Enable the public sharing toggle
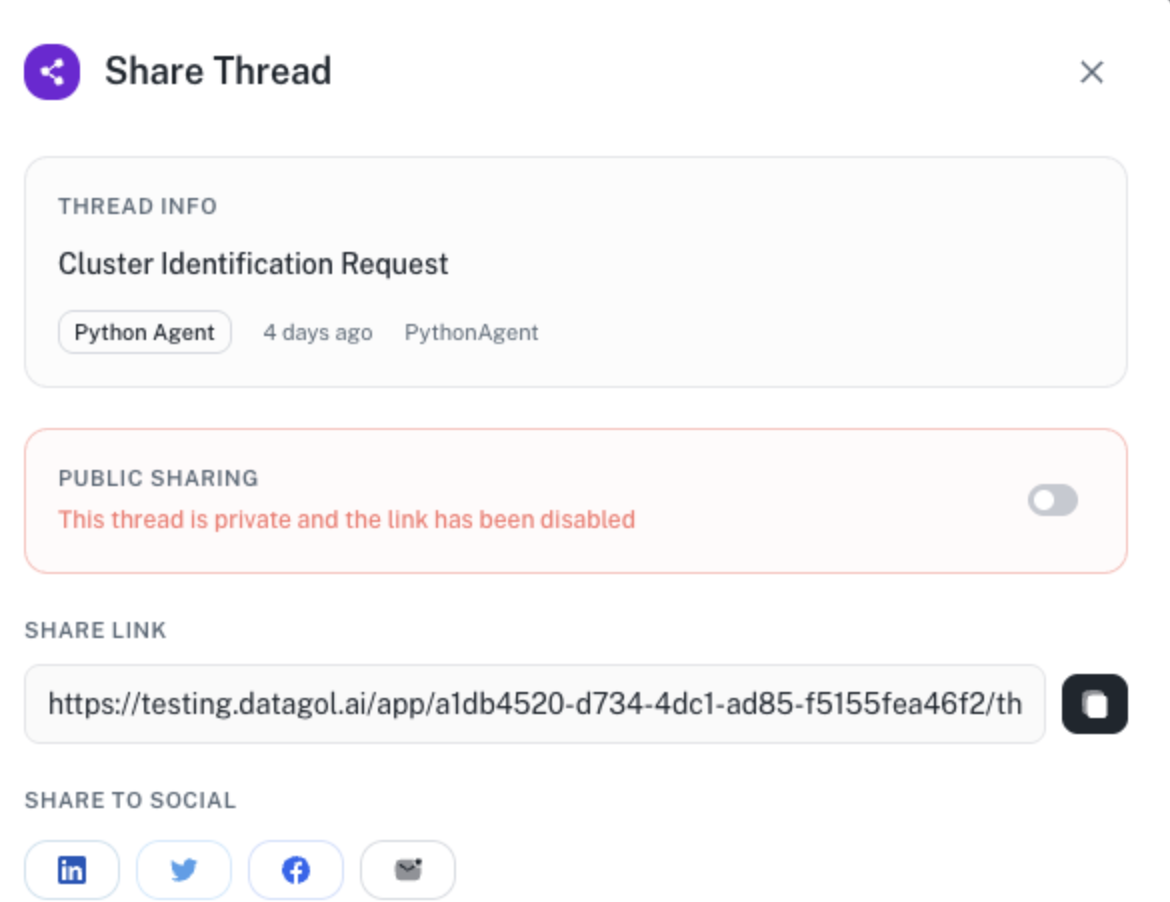 pyautogui.click(x=1053, y=500)
